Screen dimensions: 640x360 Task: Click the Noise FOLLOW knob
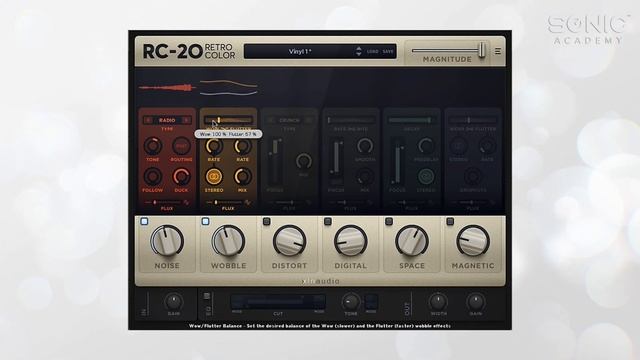click(153, 177)
